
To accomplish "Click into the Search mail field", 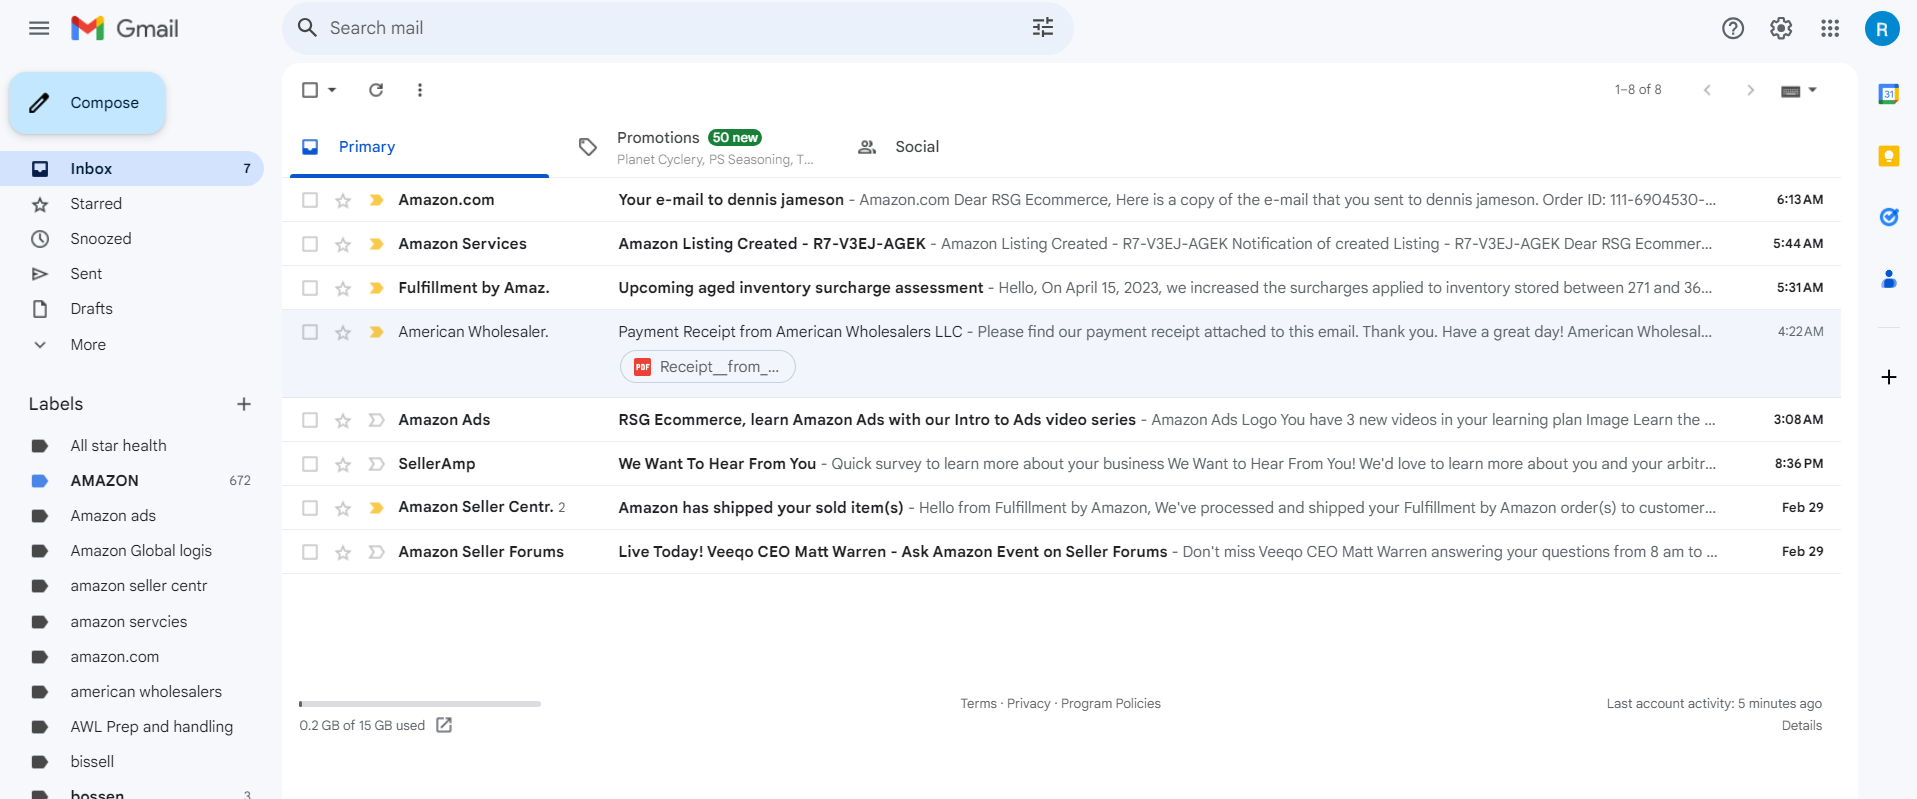I will coord(678,28).
